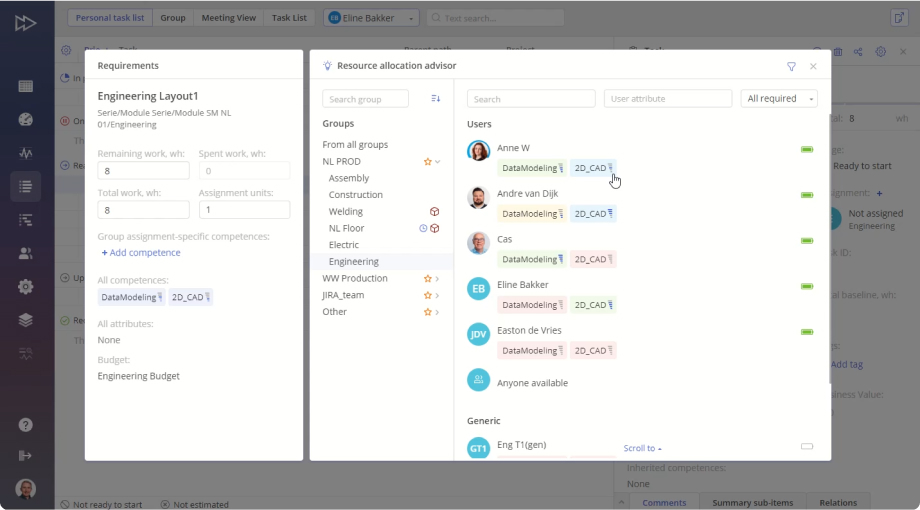The width and height of the screenshot is (920, 510).
Task: Open the table view icon in left sidebar
Action: [25, 86]
